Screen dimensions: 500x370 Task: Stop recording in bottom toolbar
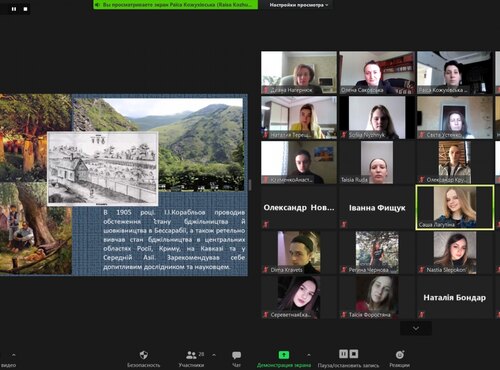[354, 354]
